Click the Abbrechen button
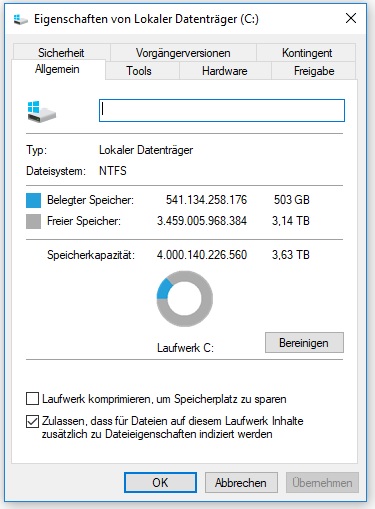375x509 pixels. coord(241,482)
